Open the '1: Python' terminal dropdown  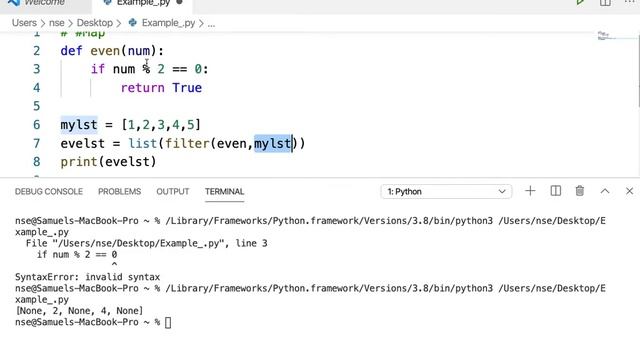click(446, 191)
